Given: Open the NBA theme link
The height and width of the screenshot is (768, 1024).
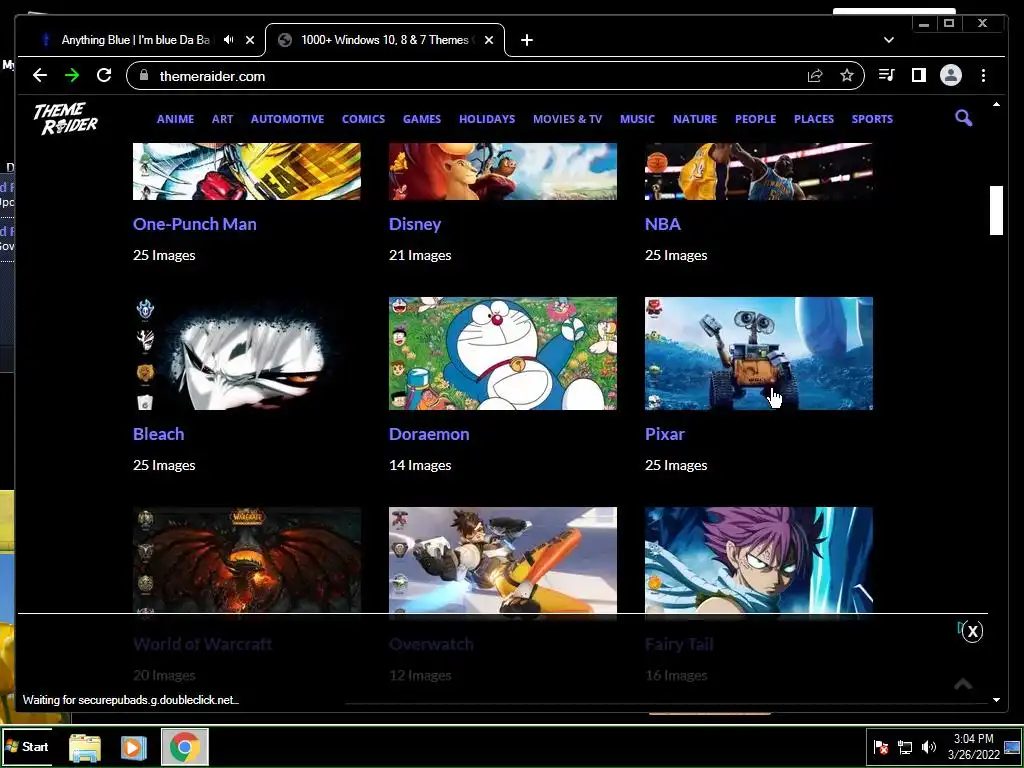Looking at the screenshot, I should 663,224.
